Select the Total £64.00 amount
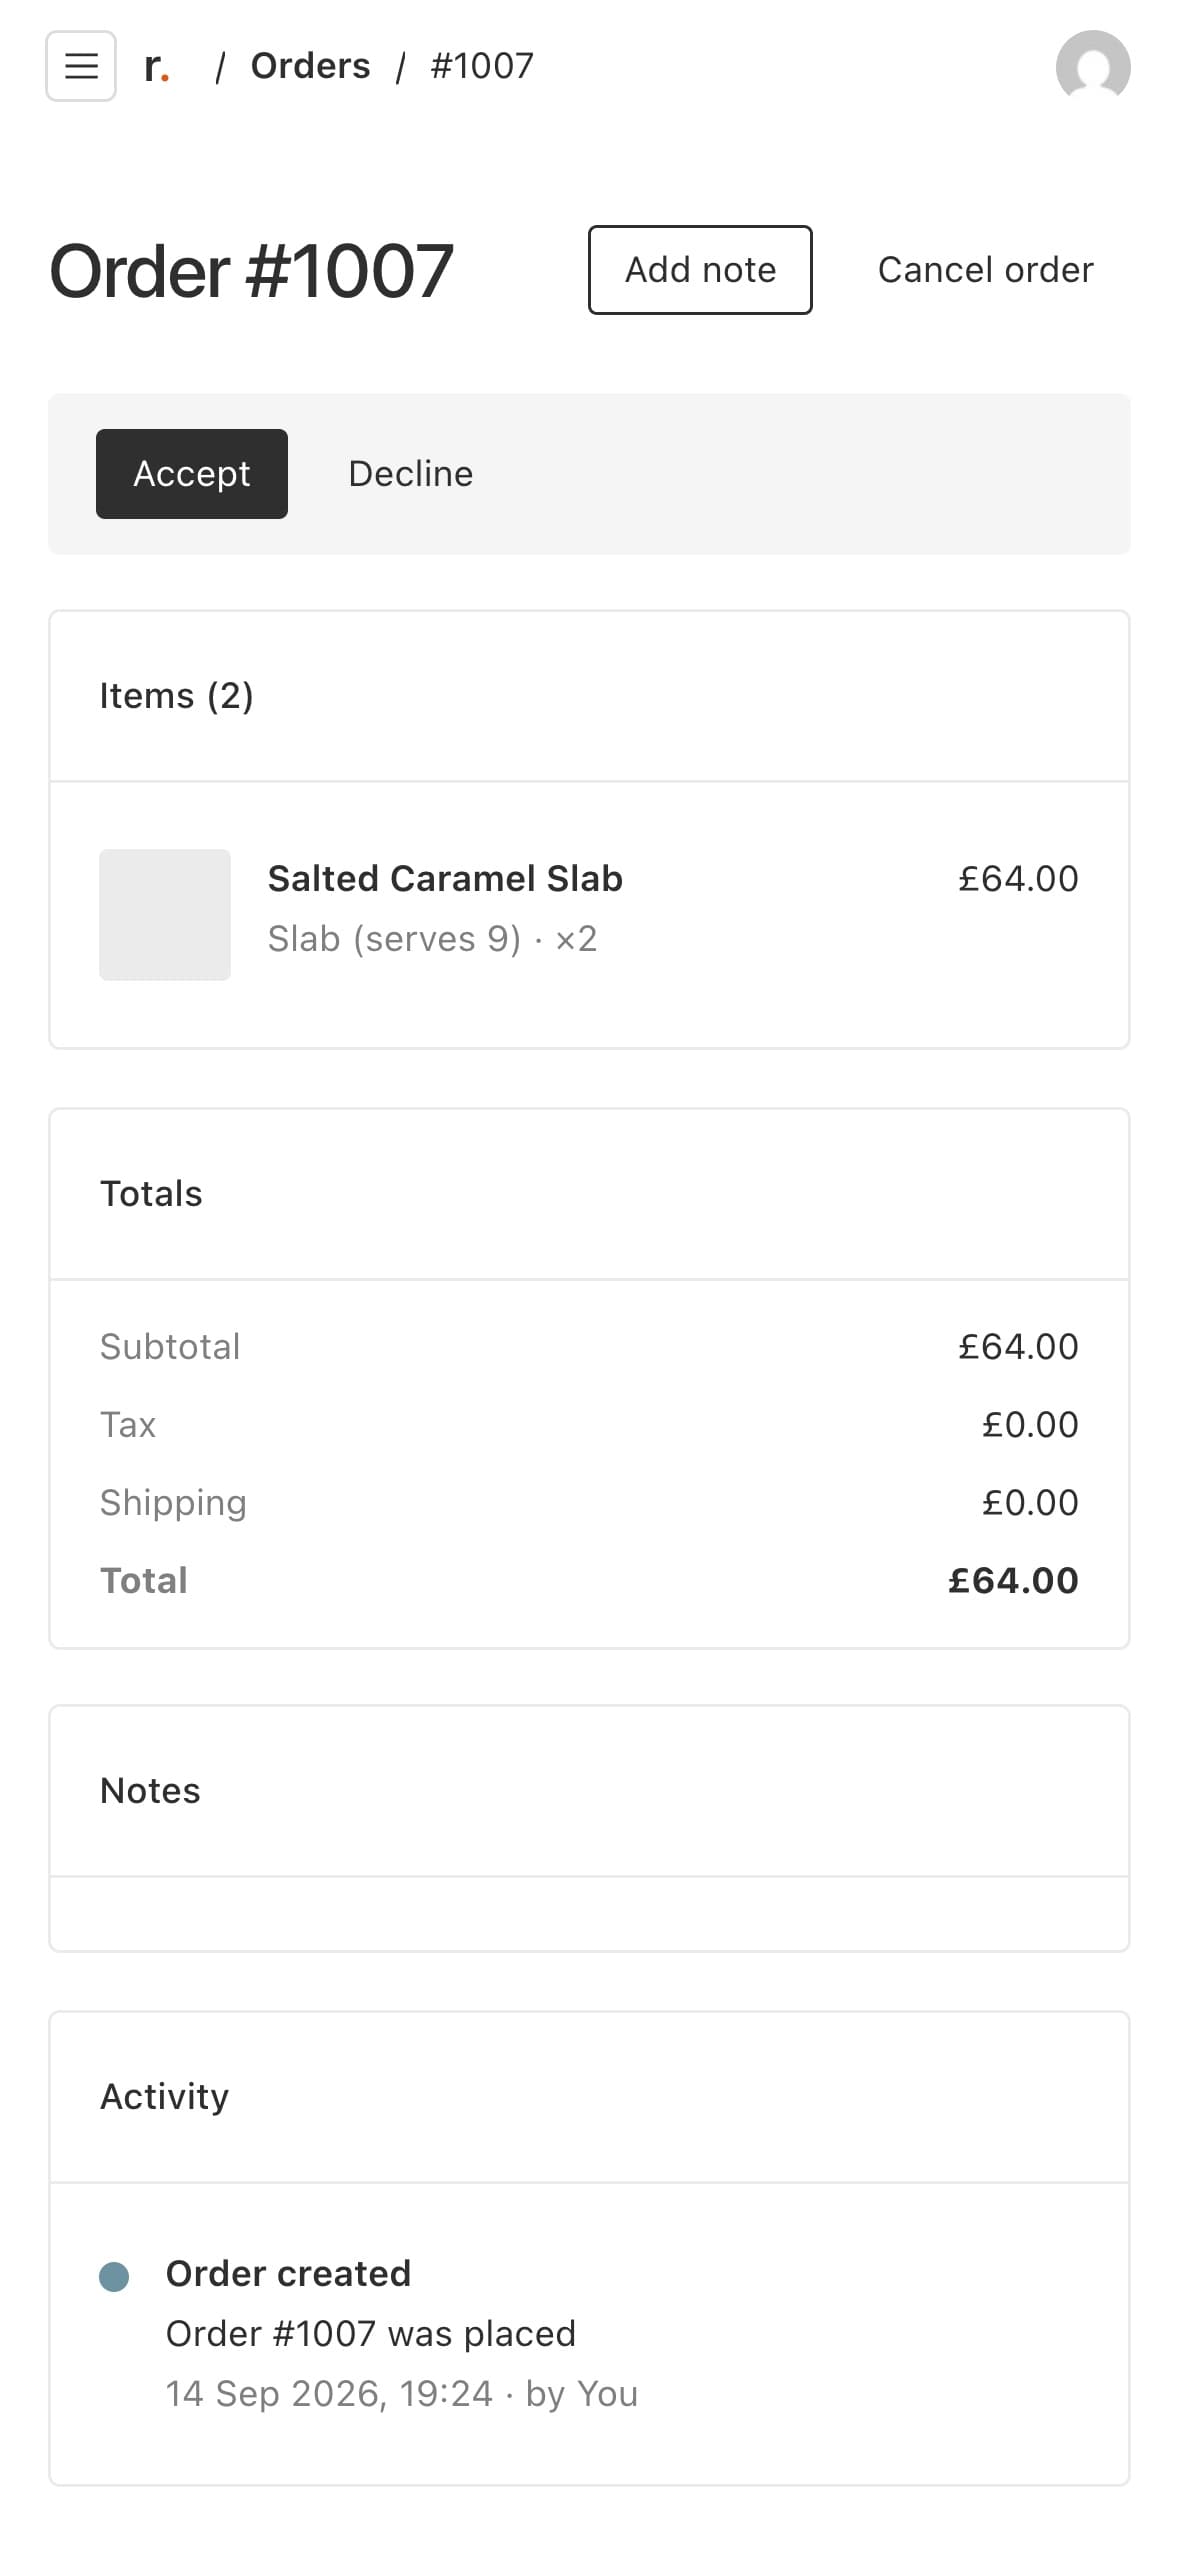 tap(1013, 1580)
